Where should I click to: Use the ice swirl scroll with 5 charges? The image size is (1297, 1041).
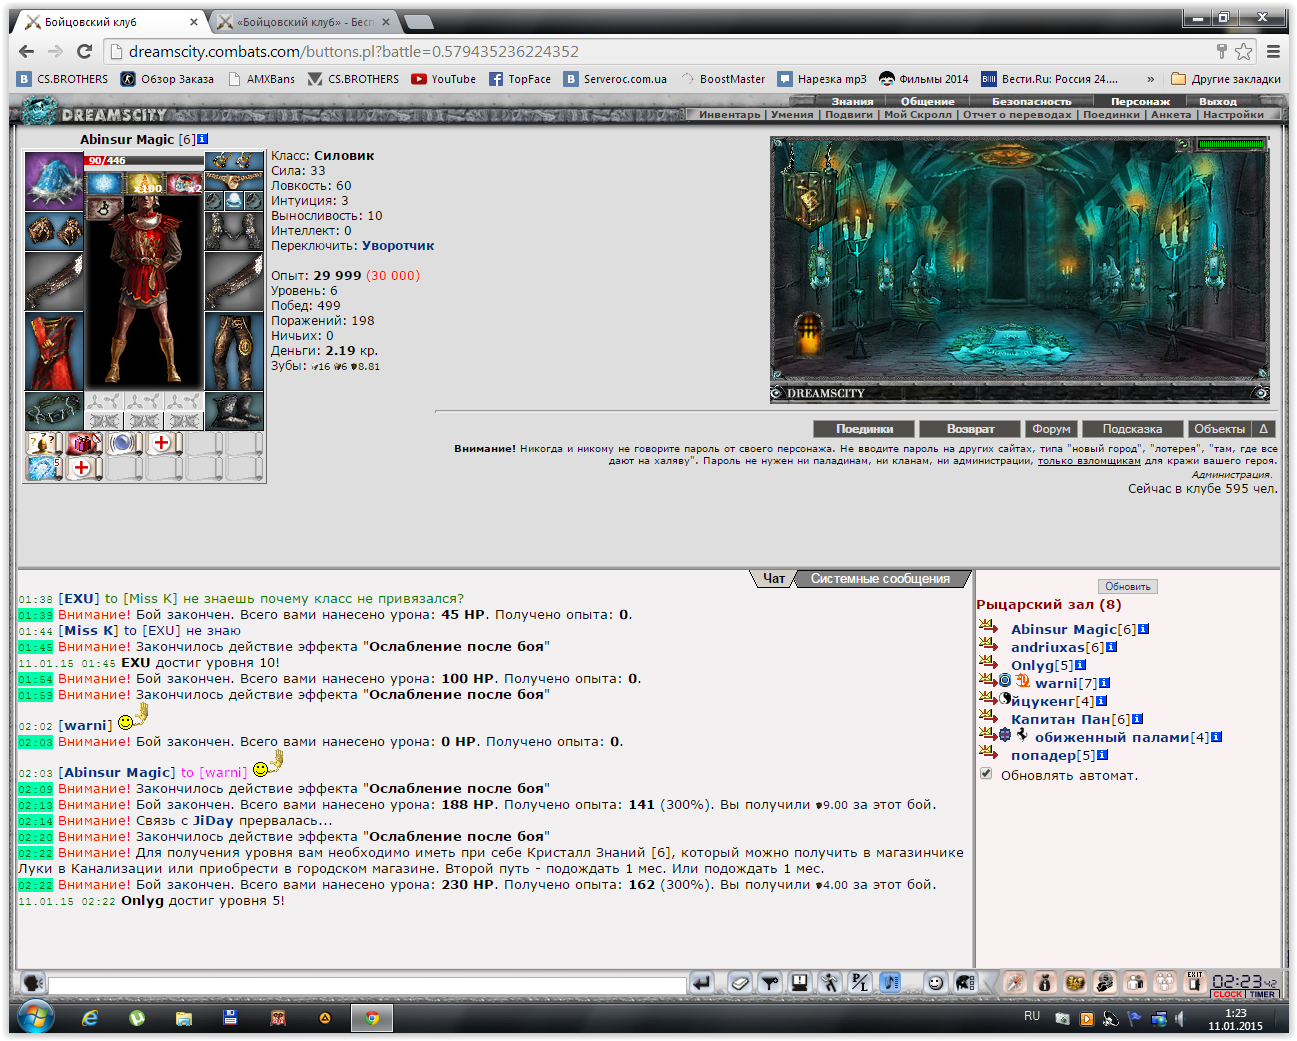[44, 468]
